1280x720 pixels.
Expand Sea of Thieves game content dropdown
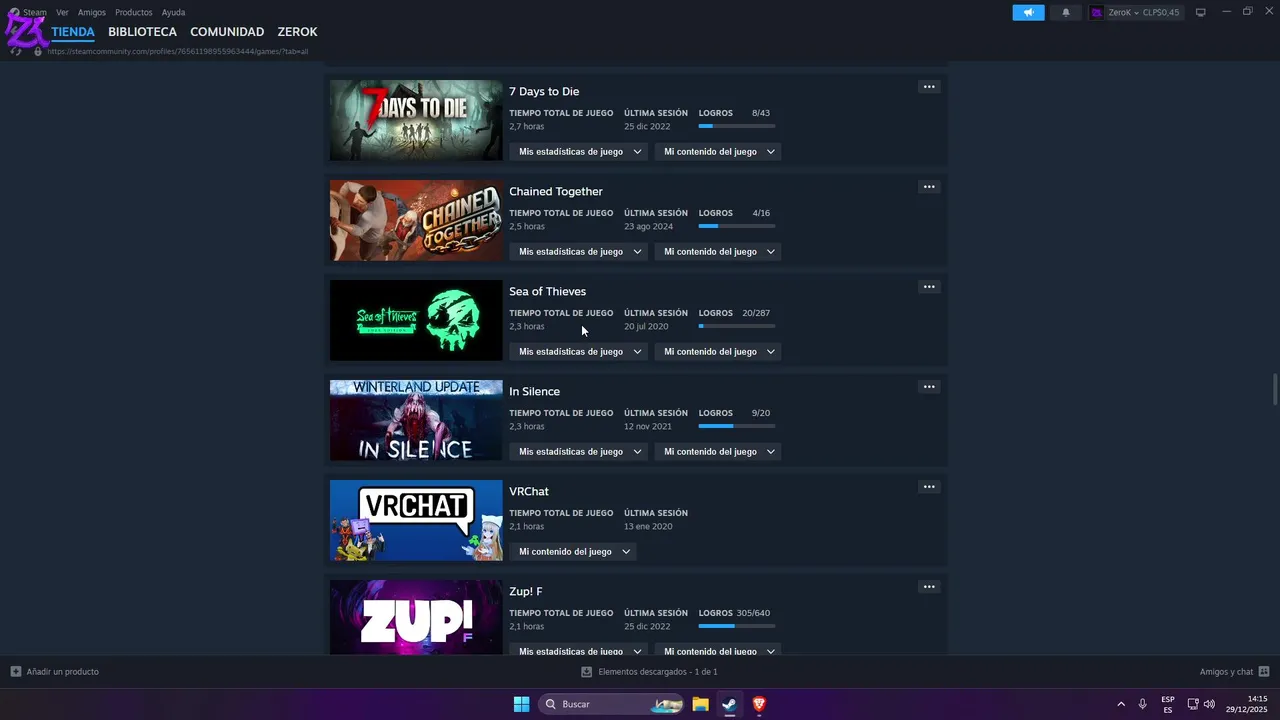click(x=718, y=352)
